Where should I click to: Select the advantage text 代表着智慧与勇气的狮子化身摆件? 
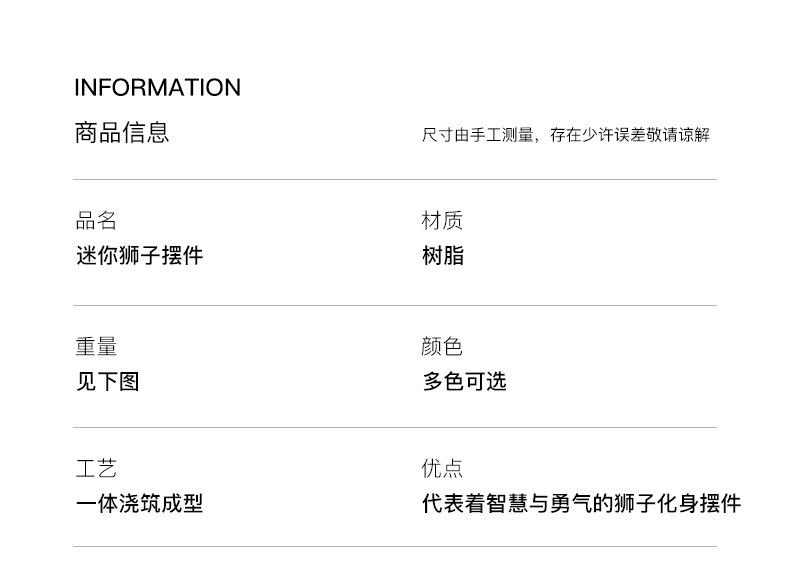tap(581, 503)
